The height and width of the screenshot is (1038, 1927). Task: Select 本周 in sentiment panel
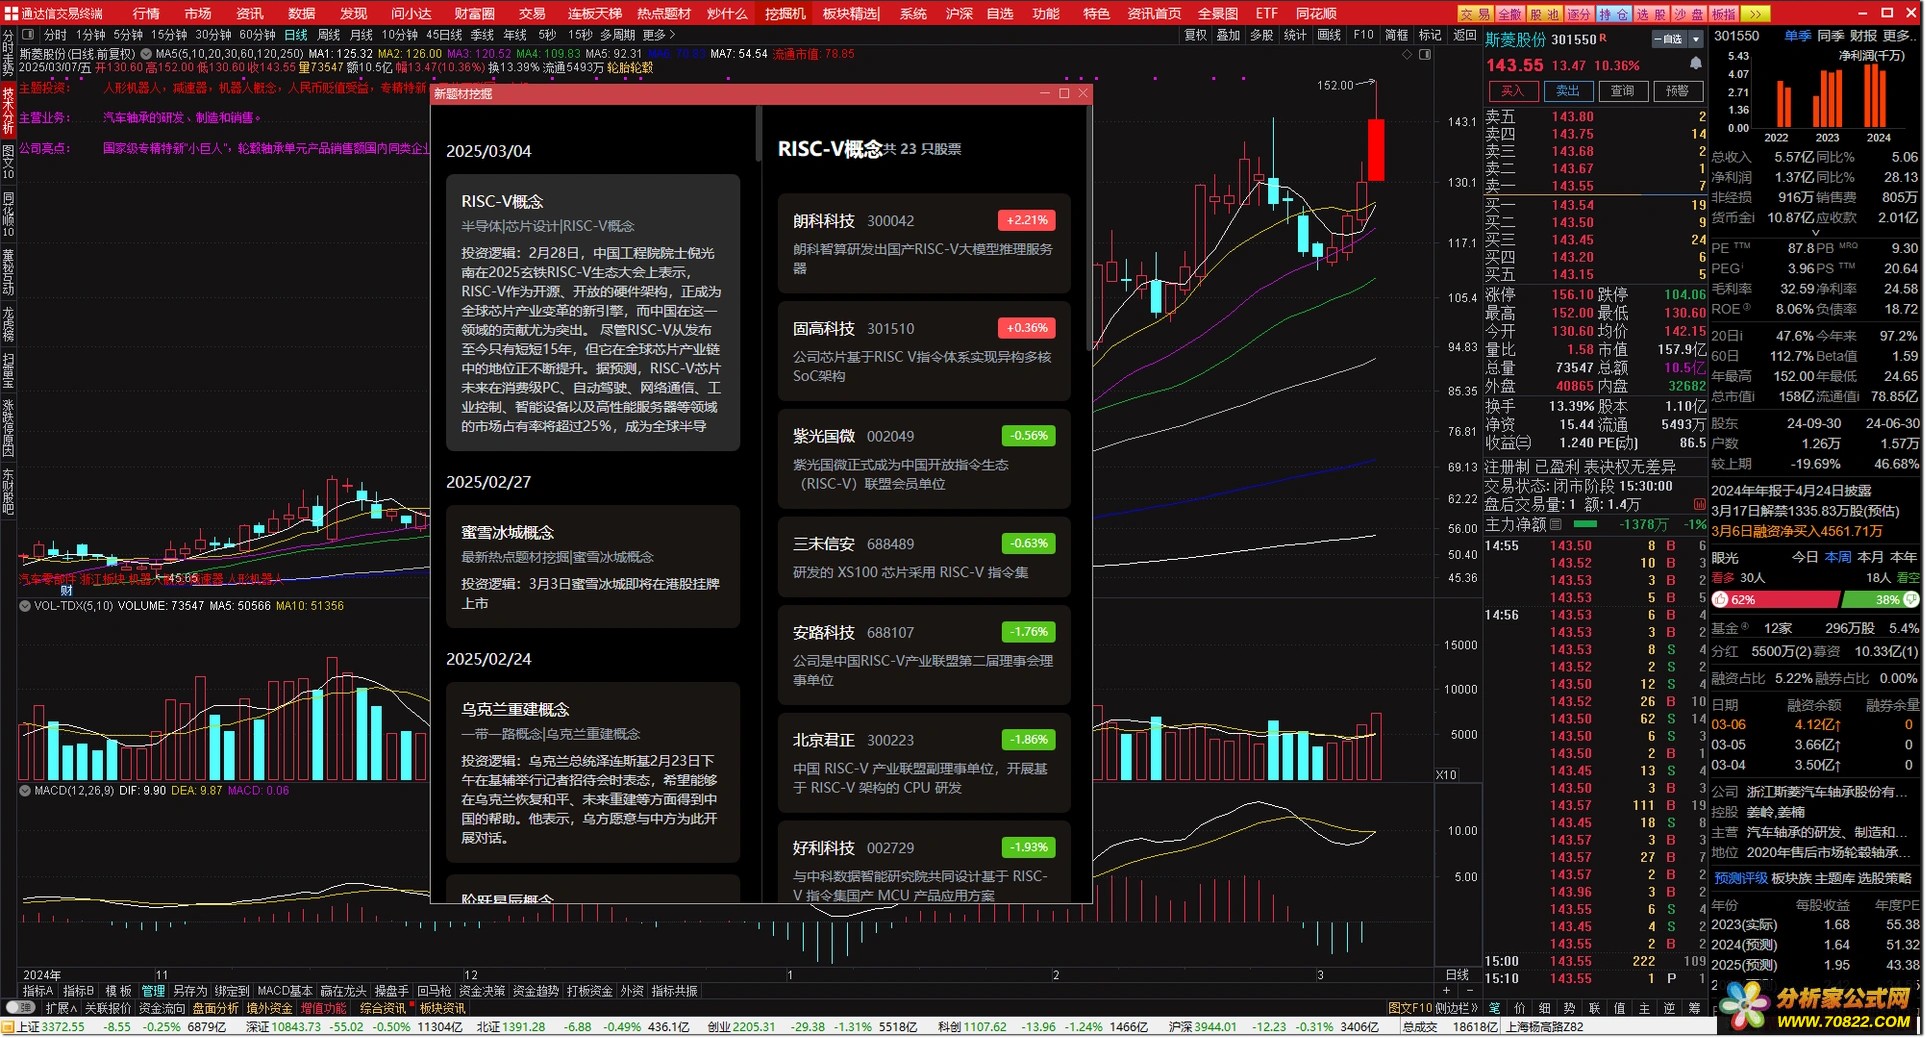coord(1838,557)
